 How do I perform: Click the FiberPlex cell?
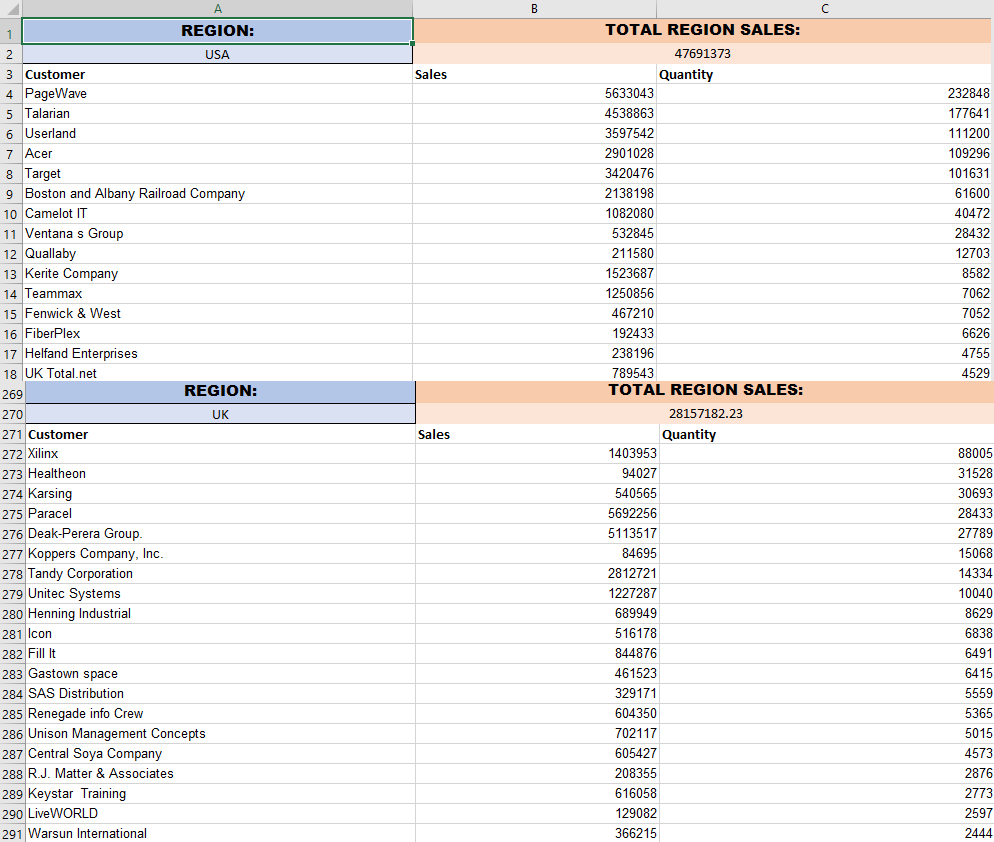pos(217,334)
